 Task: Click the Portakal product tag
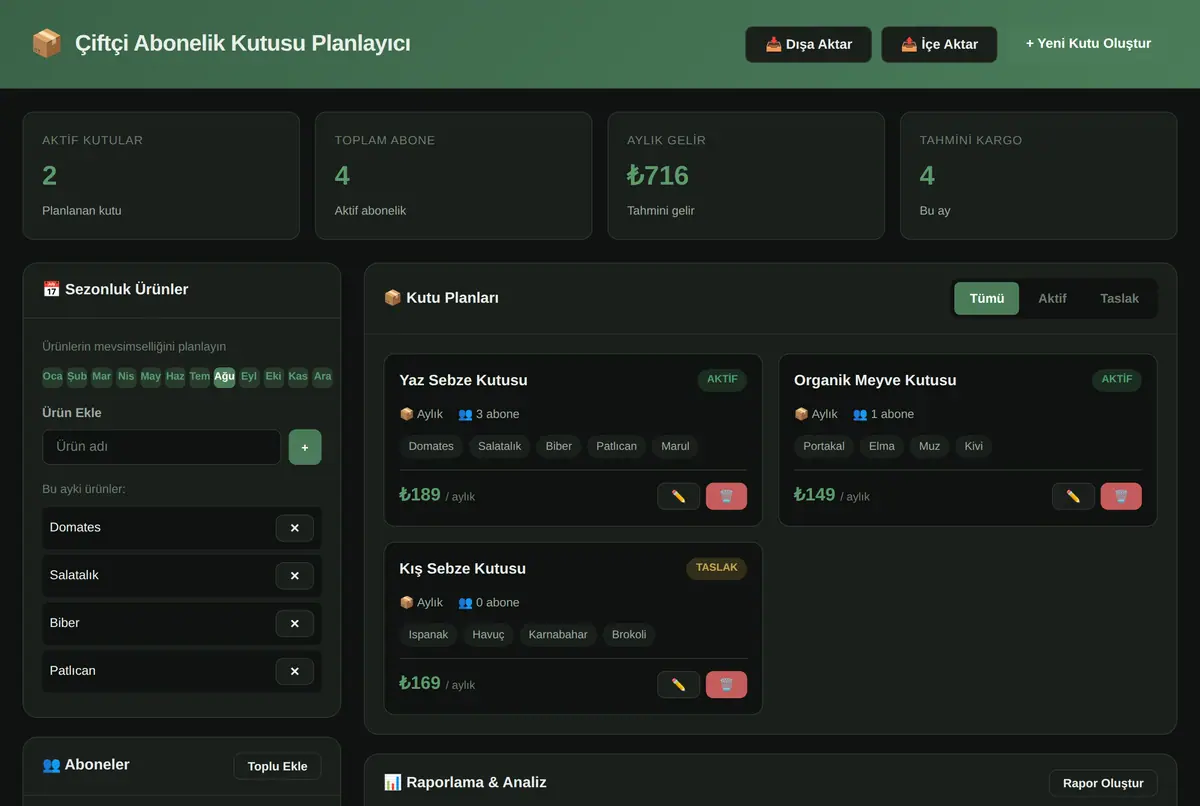[x=824, y=446]
